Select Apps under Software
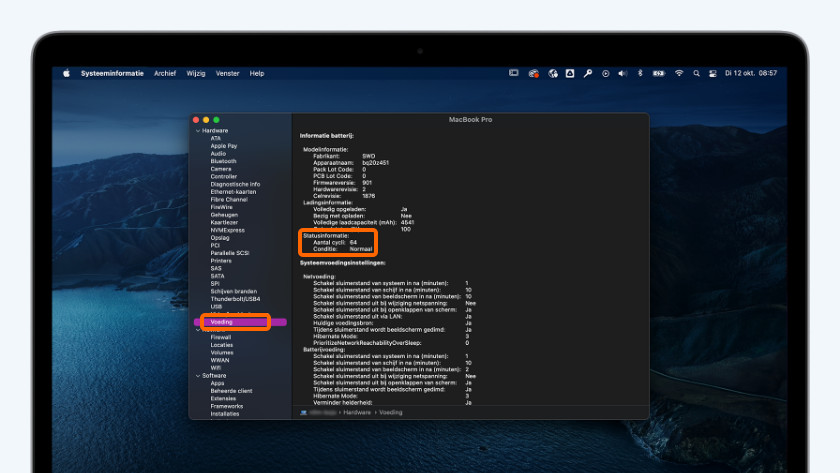 coord(217,384)
